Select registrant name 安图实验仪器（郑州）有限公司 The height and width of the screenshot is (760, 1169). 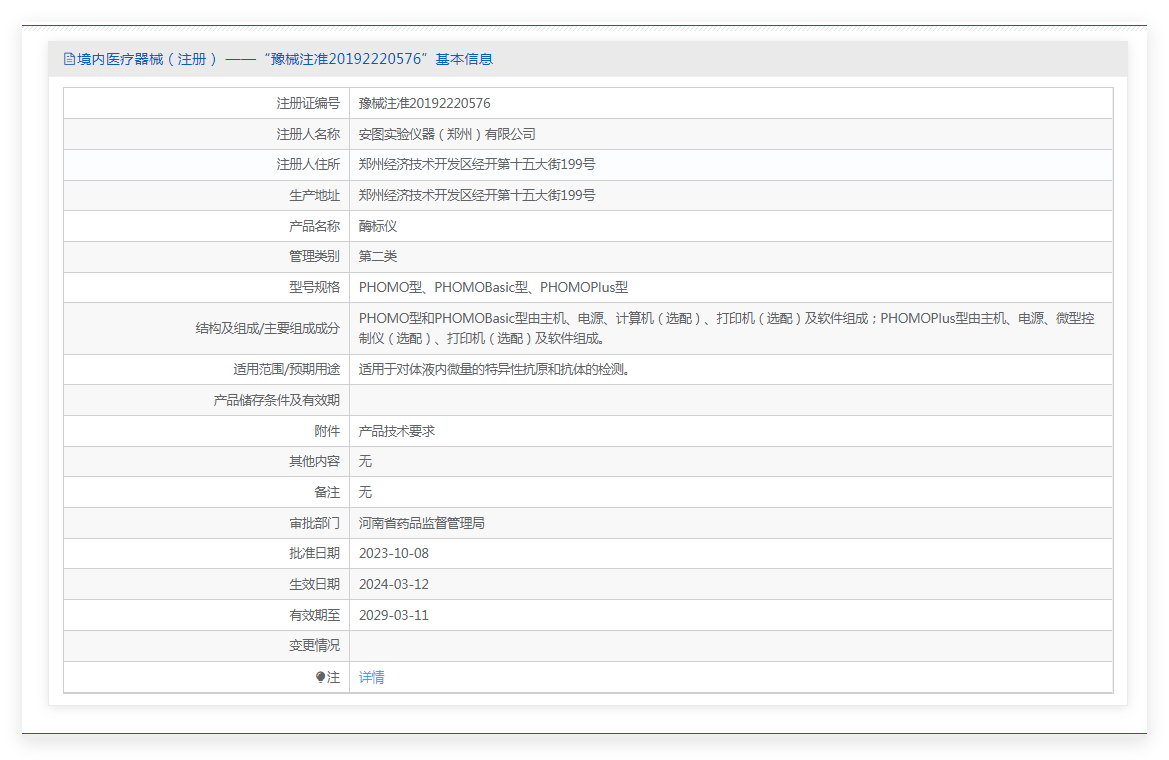point(447,134)
